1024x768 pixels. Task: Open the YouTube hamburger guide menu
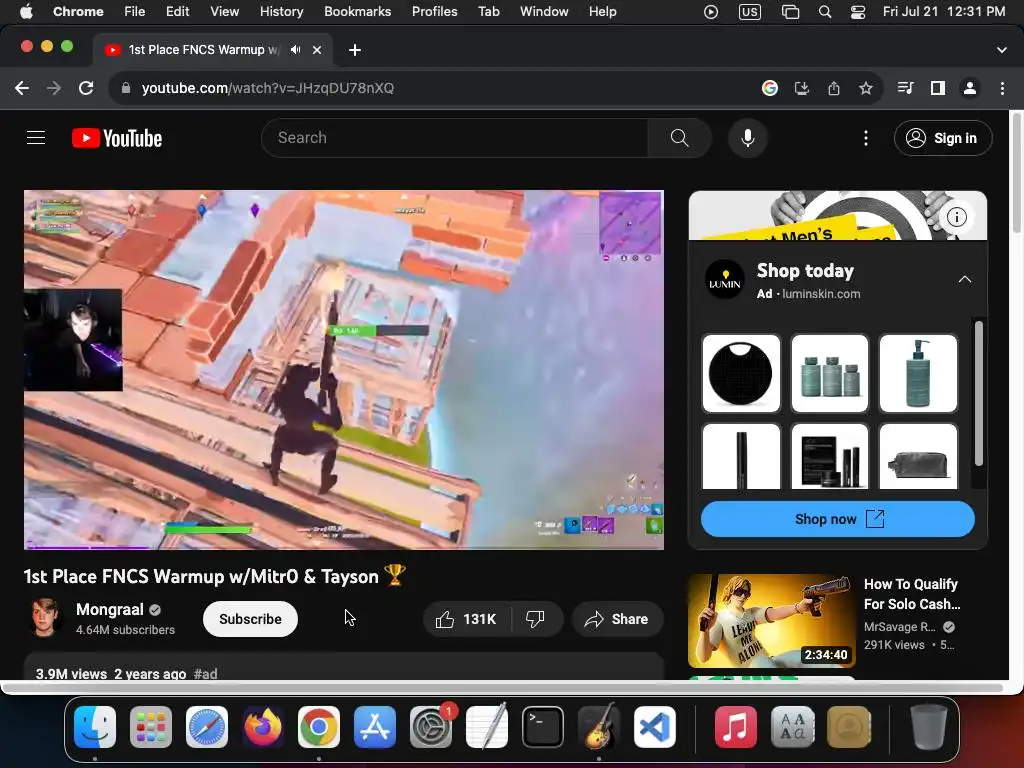[x=36, y=138]
